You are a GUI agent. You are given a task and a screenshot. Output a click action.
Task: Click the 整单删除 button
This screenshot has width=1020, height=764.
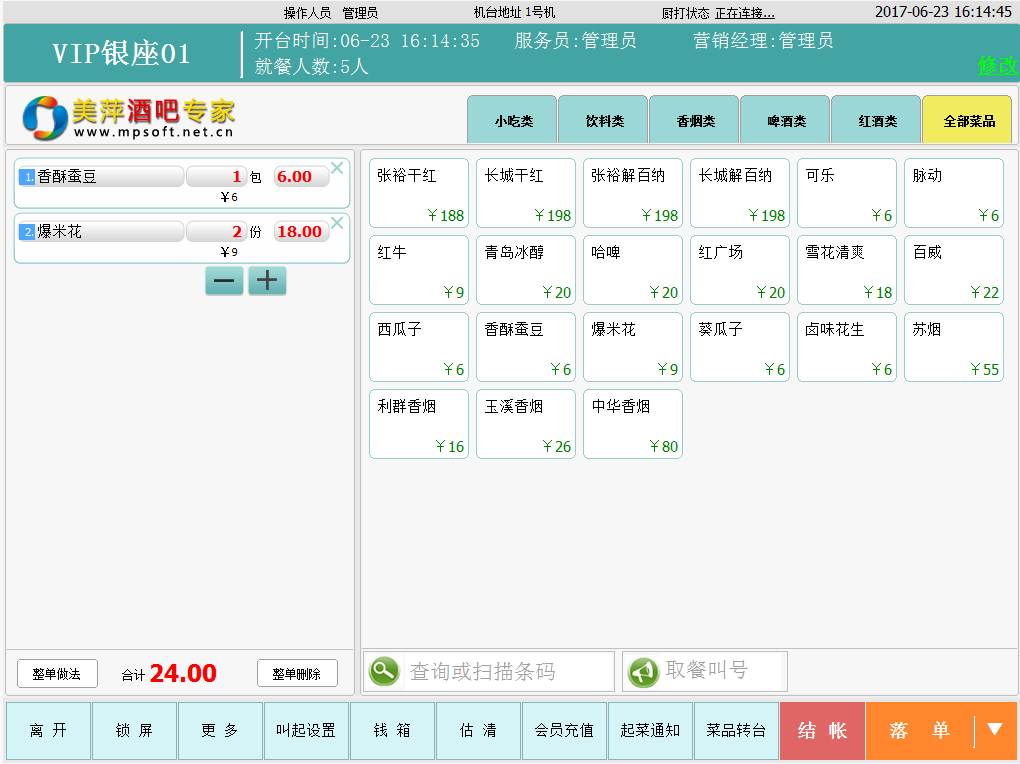click(297, 674)
